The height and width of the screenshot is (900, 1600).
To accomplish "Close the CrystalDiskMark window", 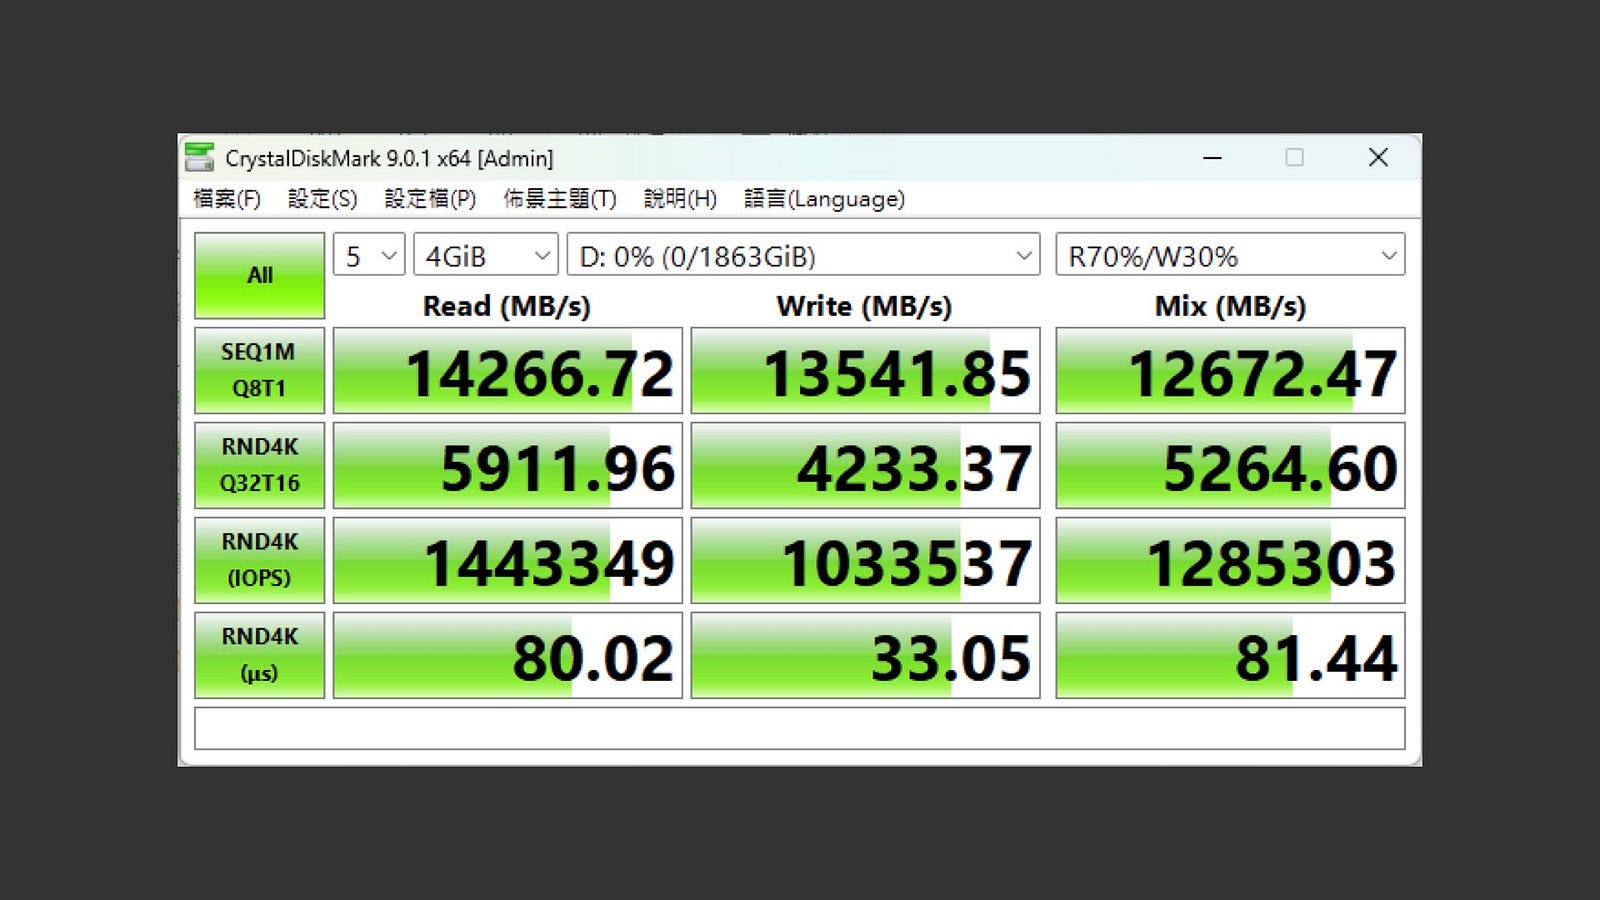I will click(x=1378, y=158).
